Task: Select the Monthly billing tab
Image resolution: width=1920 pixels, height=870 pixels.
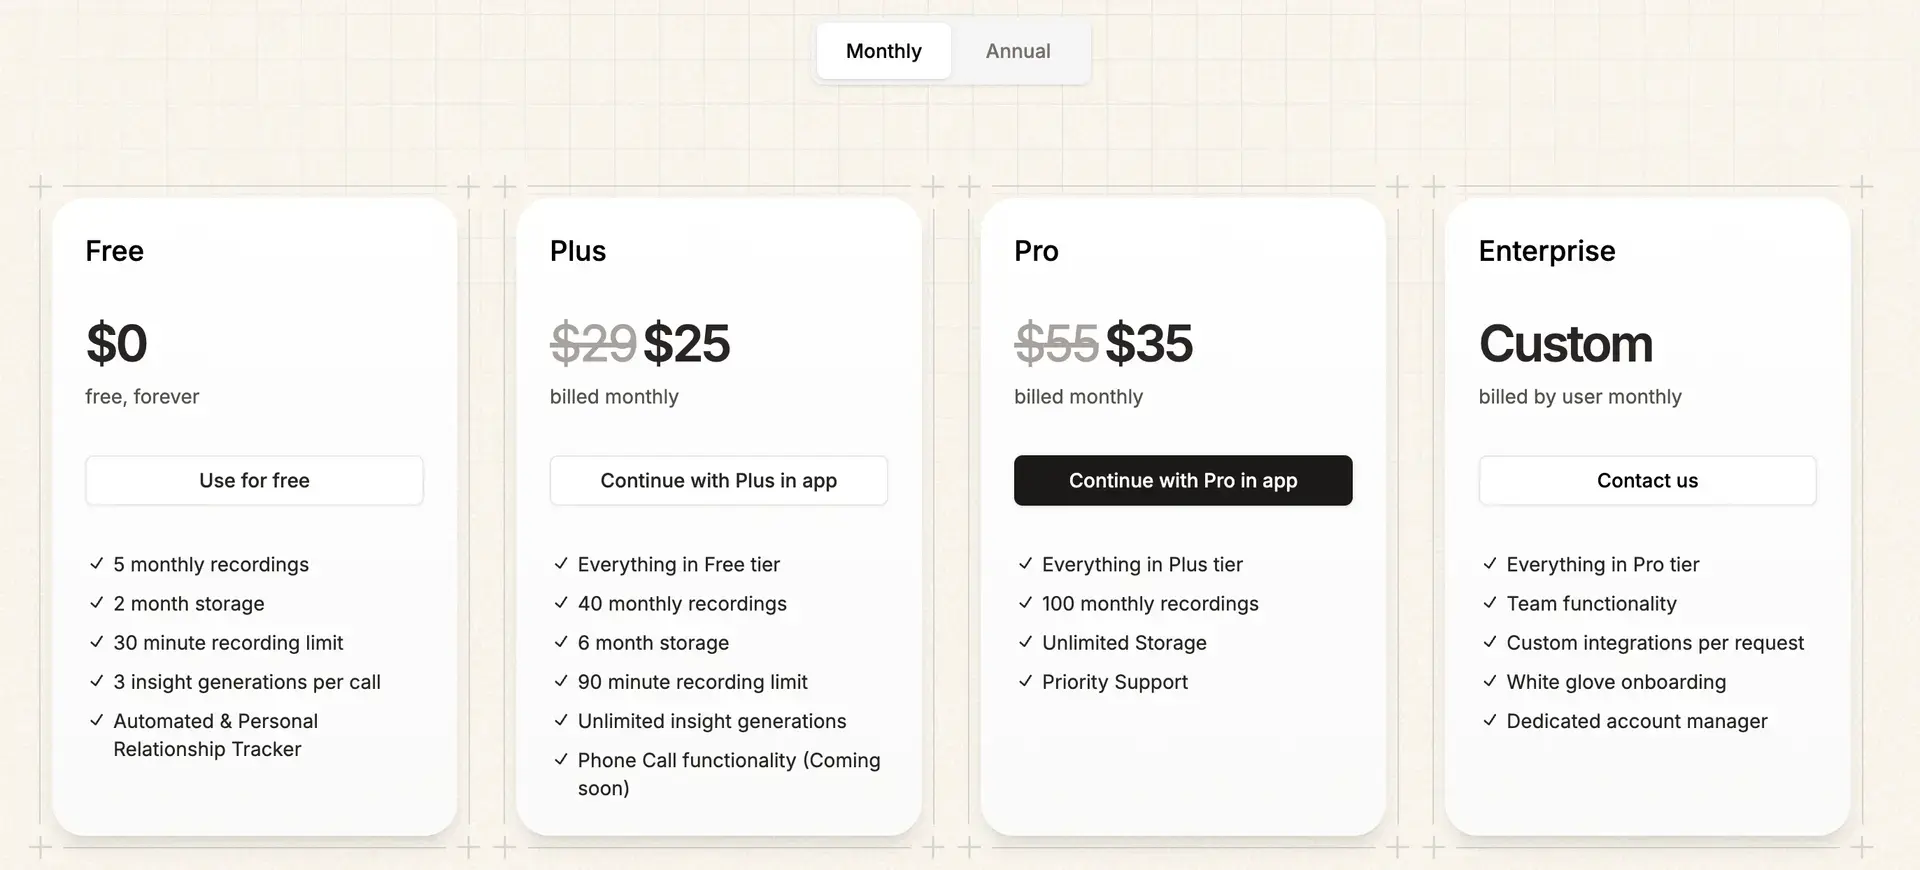Action: click(x=883, y=51)
